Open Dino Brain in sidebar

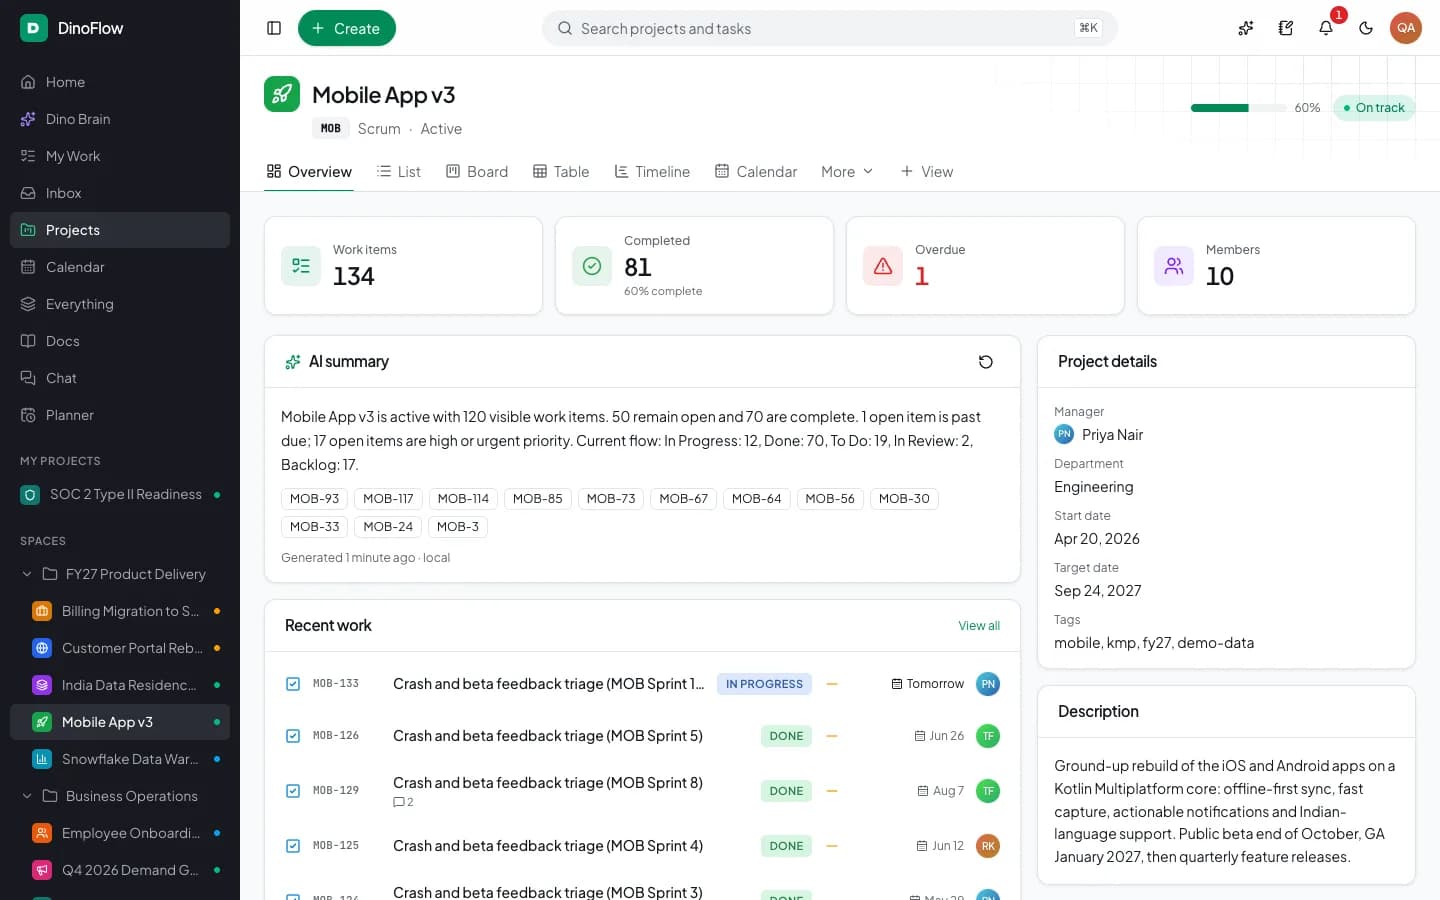120,119
